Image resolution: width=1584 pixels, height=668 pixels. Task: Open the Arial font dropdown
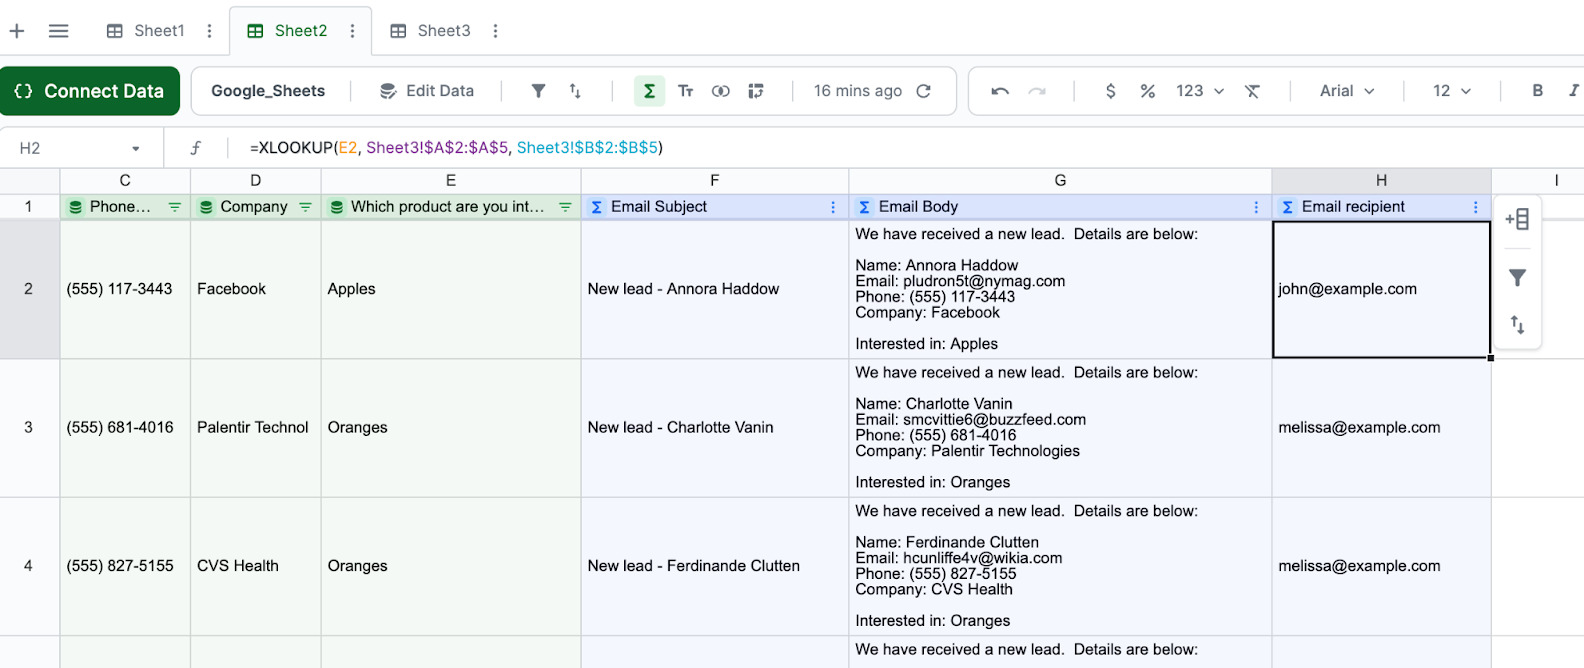click(x=1347, y=91)
